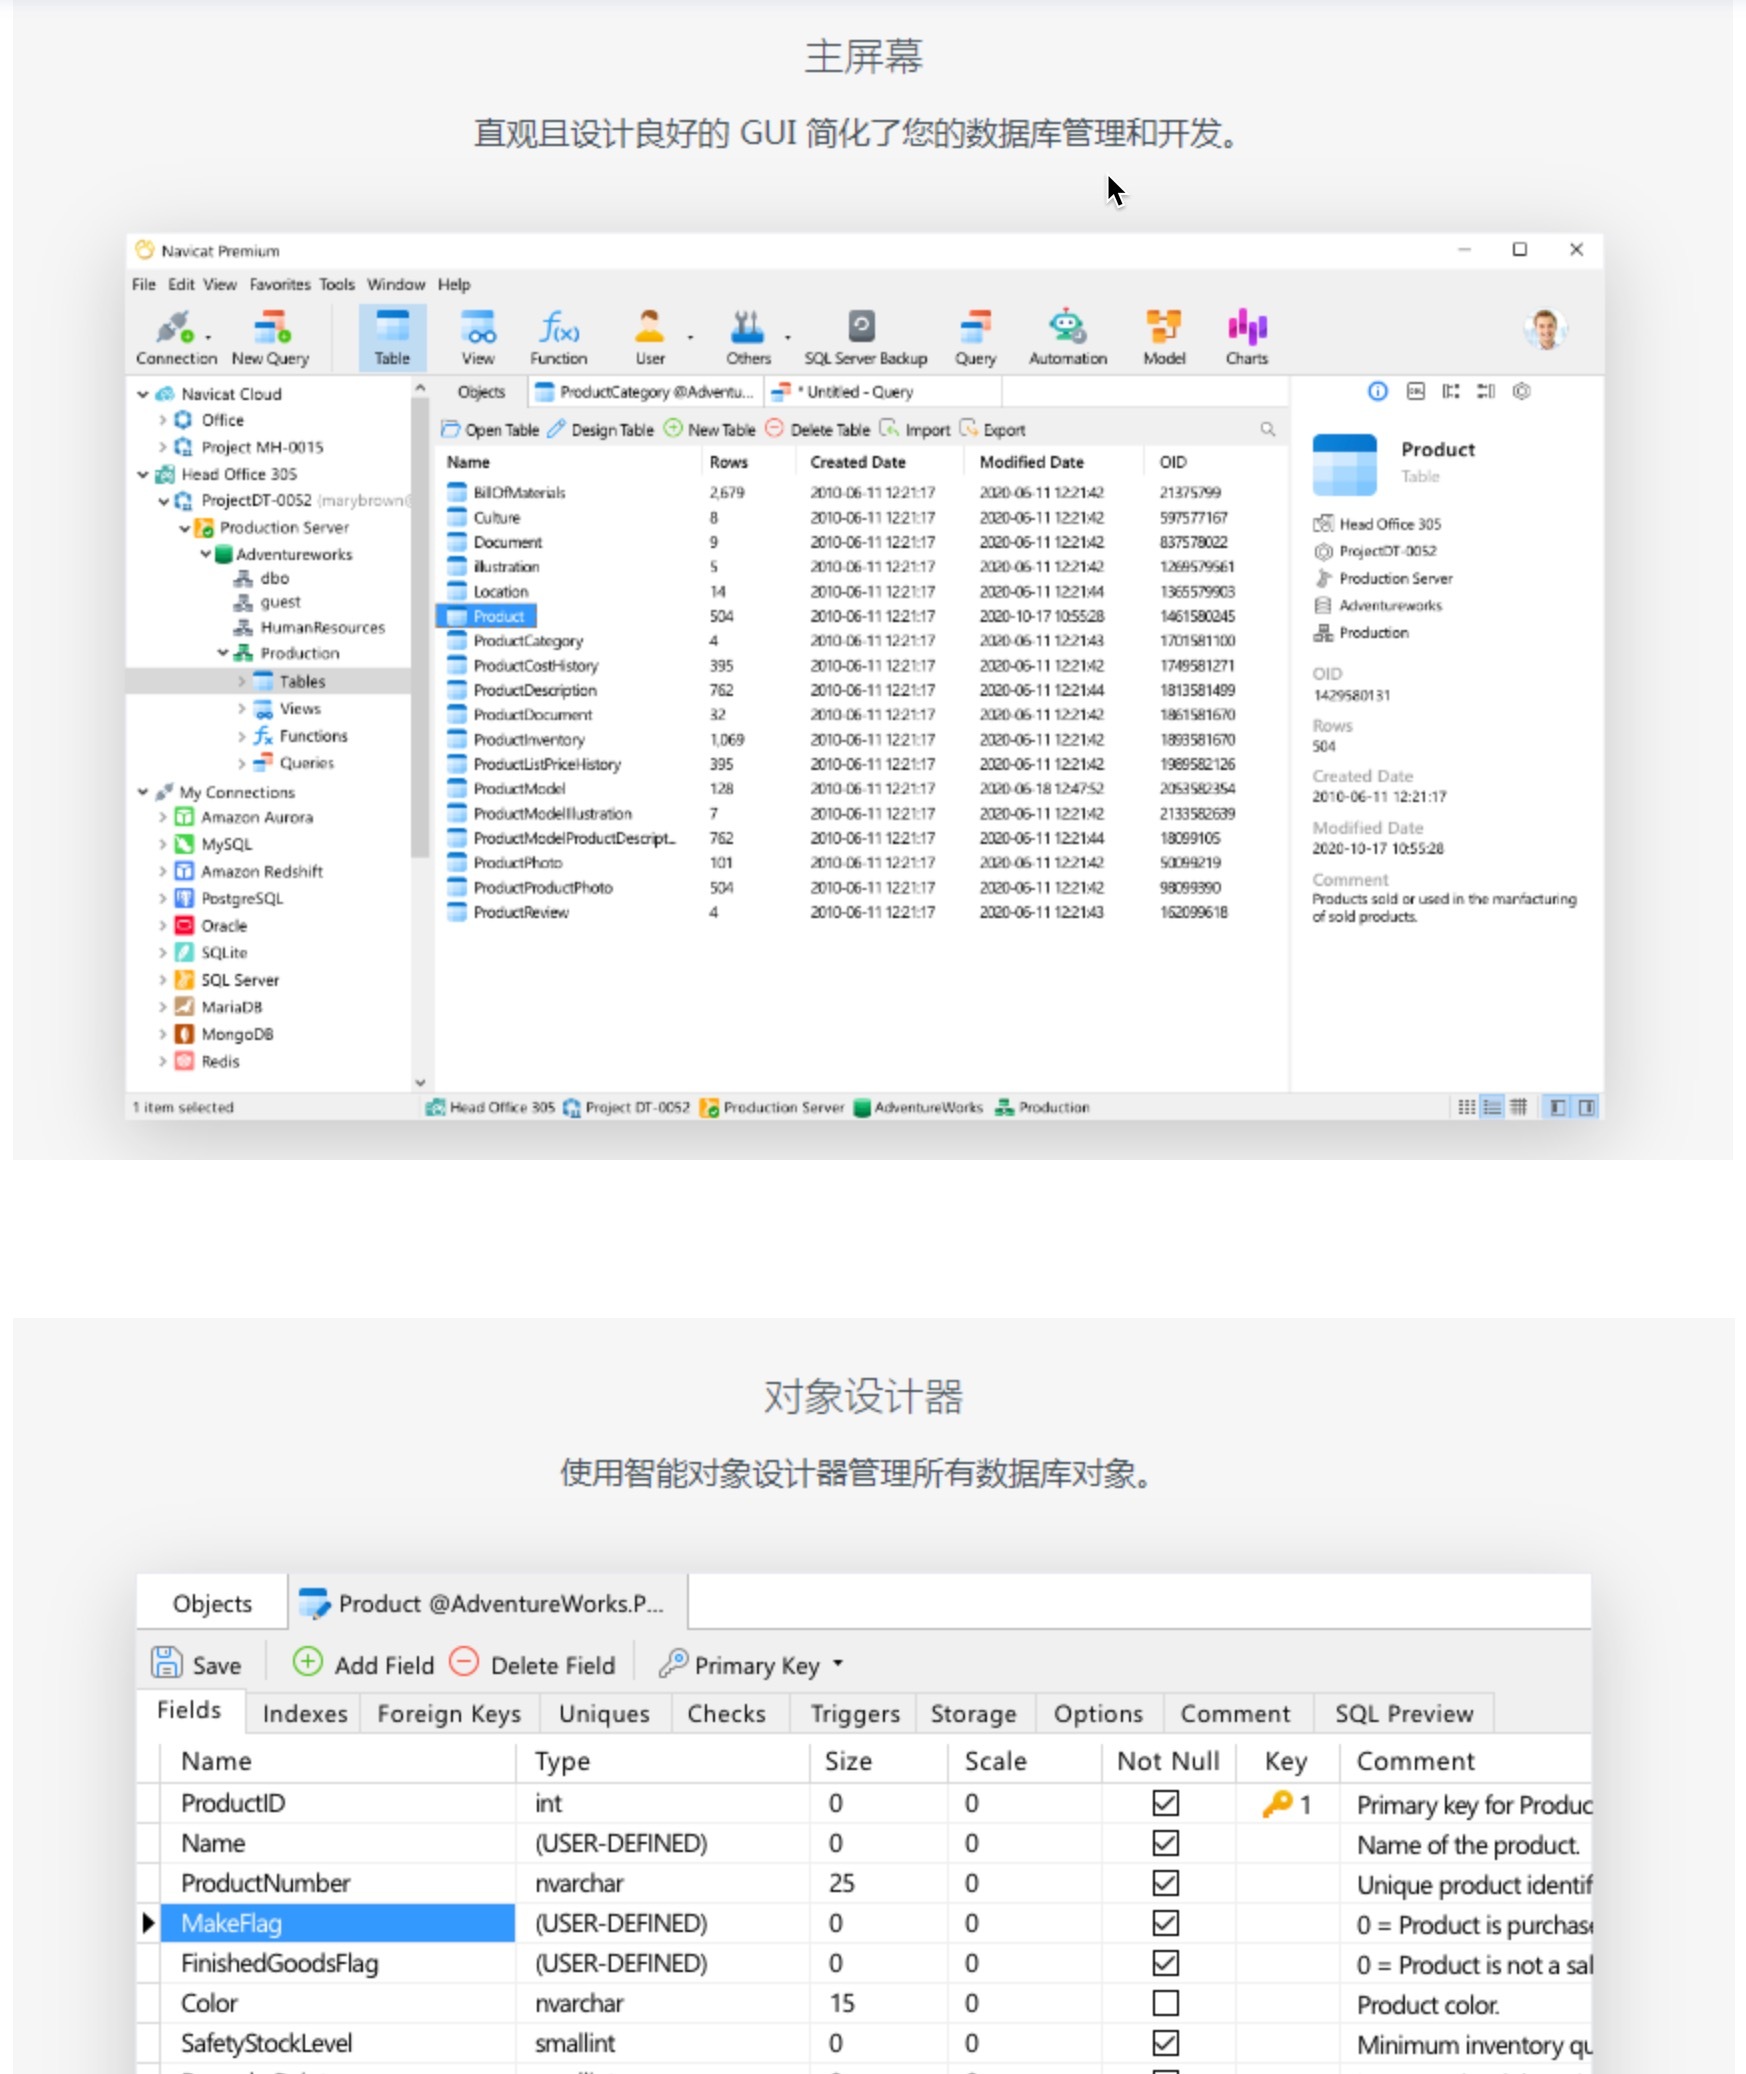Expand the Views tree node
Viewport: 1746px width, 2074px height.
[x=241, y=708]
